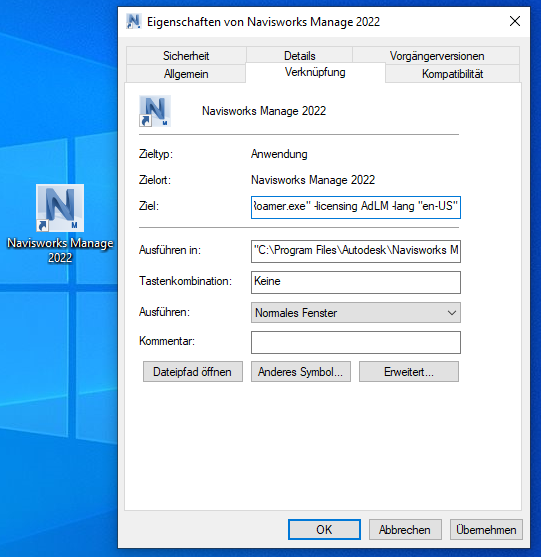Viewport: 541px width, 557px height.
Task: Select the Verknüpfung tab
Action: point(315,72)
